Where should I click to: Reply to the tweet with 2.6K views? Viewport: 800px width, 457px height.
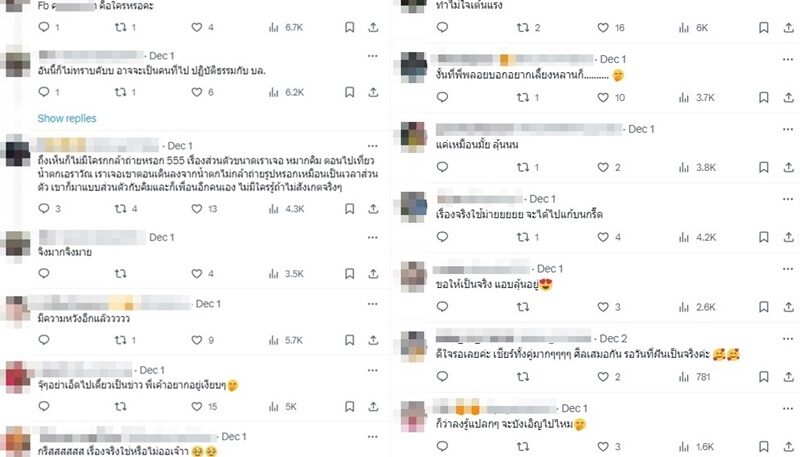click(x=442, y=307)
